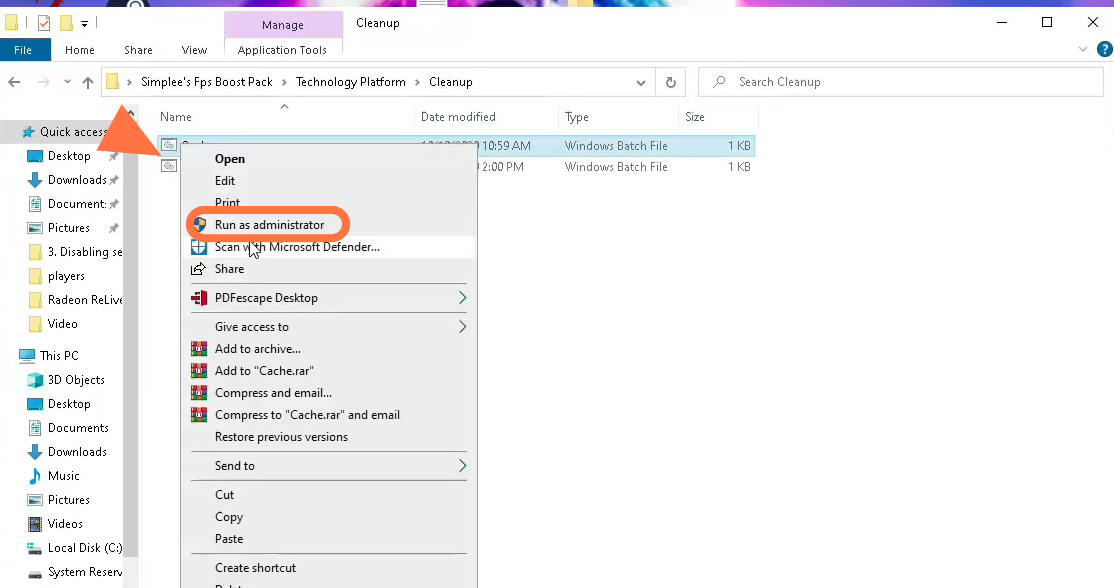Open the Music folder in sidebar
The width and height of the screenshot is (1114, 588).
(64, 476)
